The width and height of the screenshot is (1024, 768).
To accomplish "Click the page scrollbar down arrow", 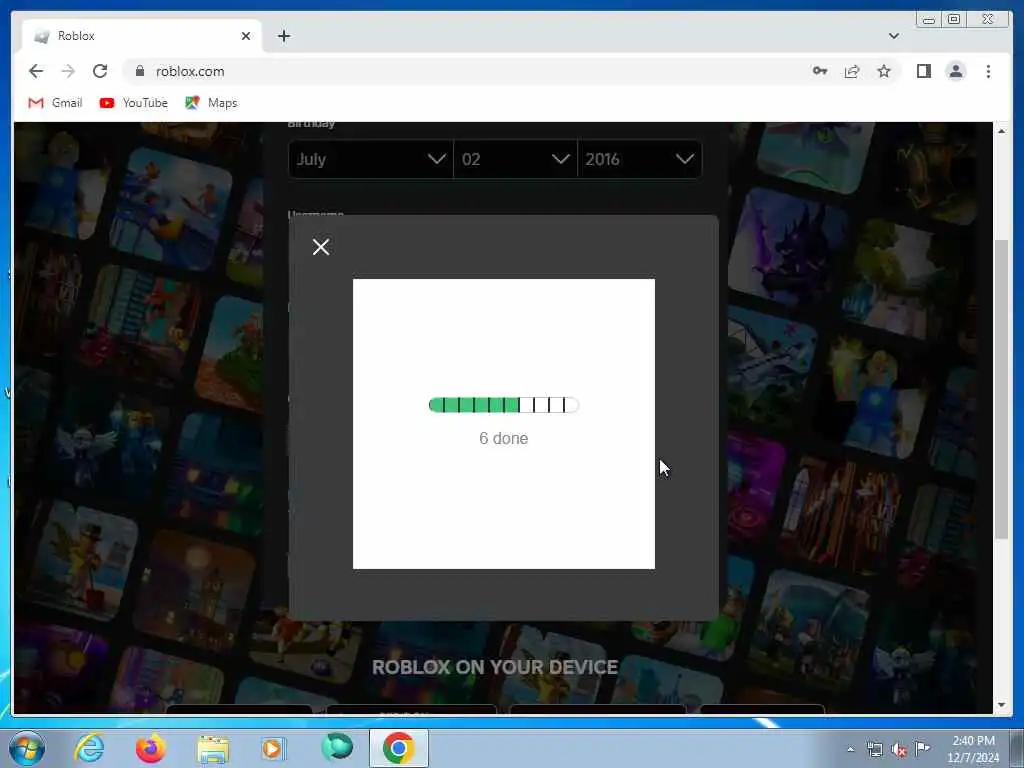I will [x=1002, y=705].
